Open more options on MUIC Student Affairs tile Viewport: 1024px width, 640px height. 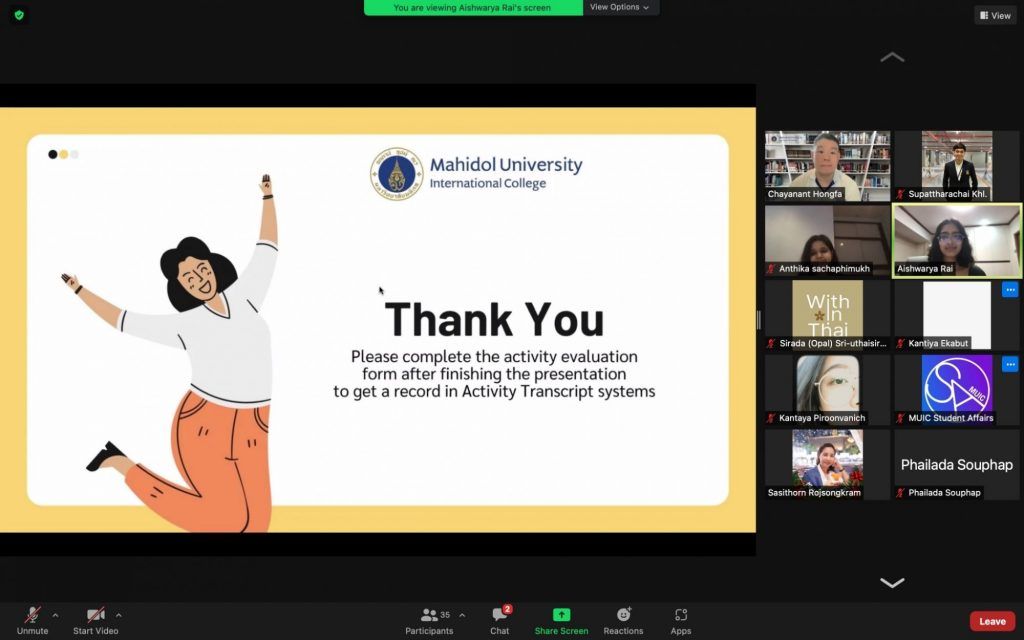coord(1010,364)
